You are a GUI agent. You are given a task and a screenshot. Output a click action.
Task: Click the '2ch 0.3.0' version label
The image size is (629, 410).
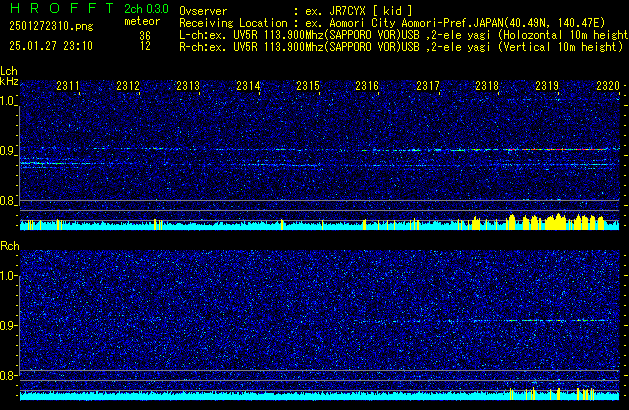pos(146,8)
